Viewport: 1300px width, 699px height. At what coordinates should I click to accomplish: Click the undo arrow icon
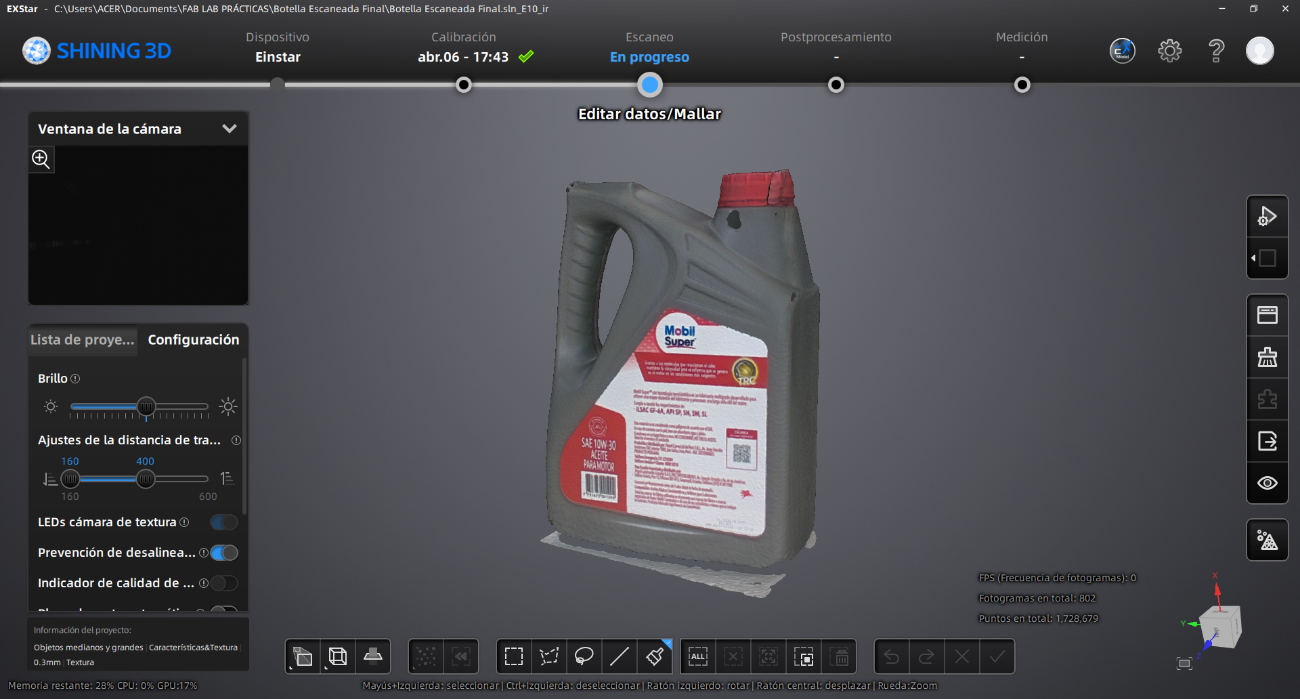(892, 657)
